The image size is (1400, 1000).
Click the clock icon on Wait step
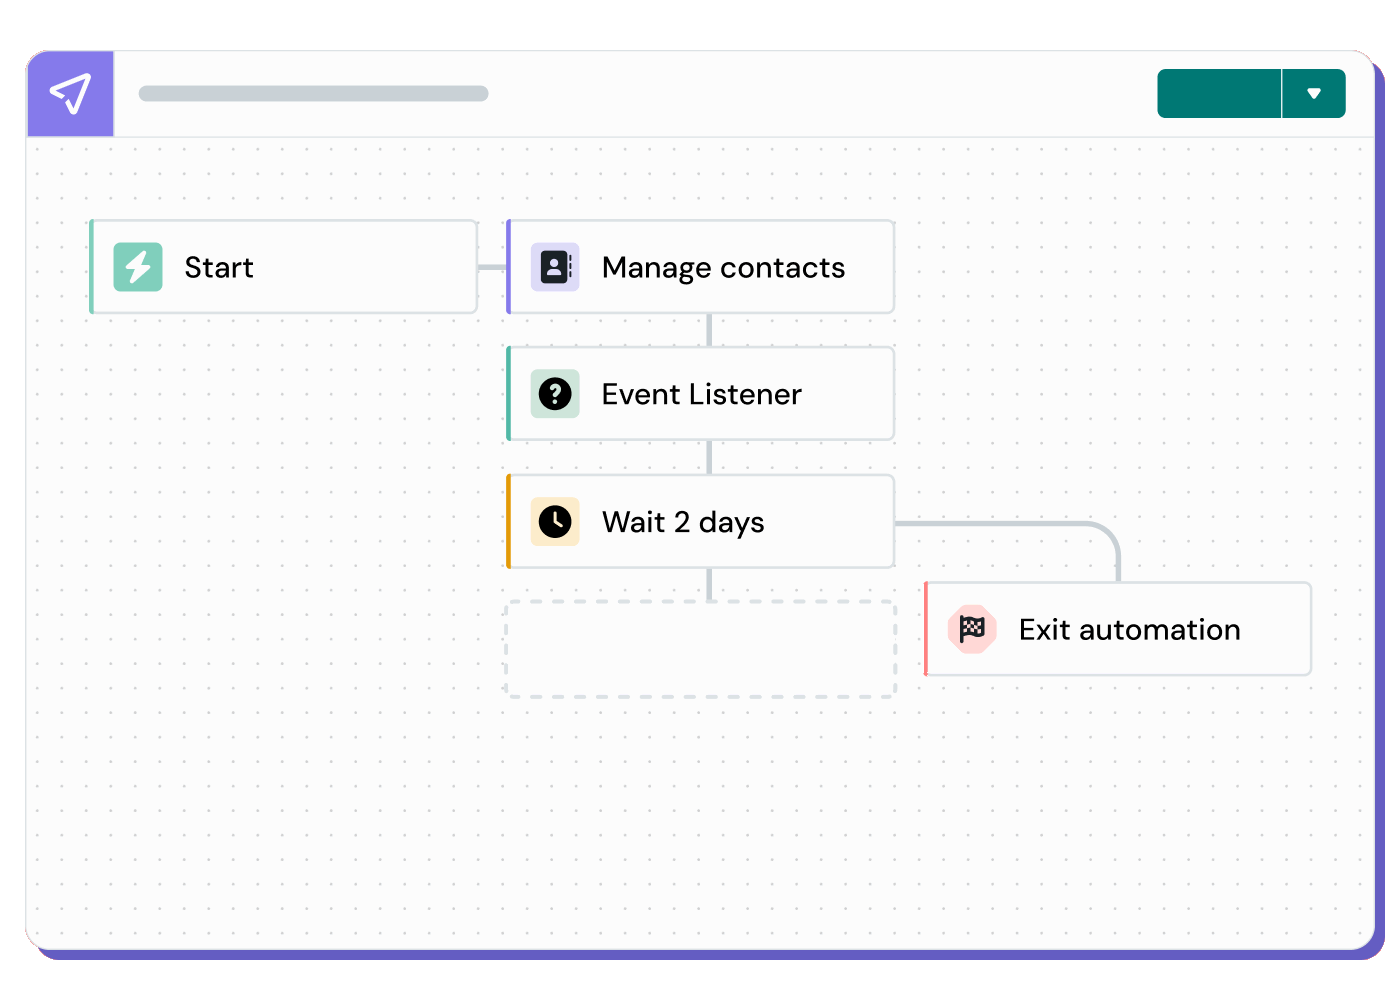tap(555, 522)
